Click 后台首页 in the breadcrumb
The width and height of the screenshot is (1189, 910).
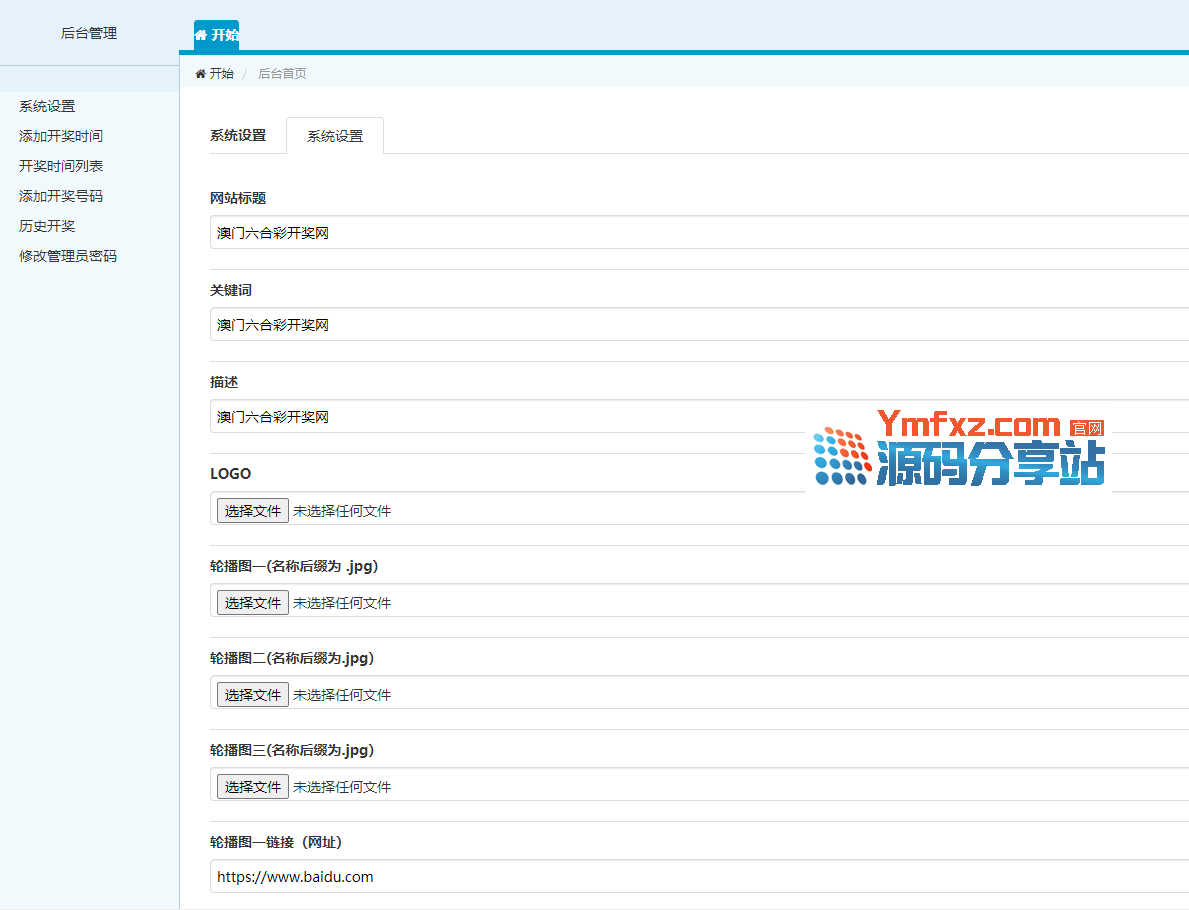point(282,73)
